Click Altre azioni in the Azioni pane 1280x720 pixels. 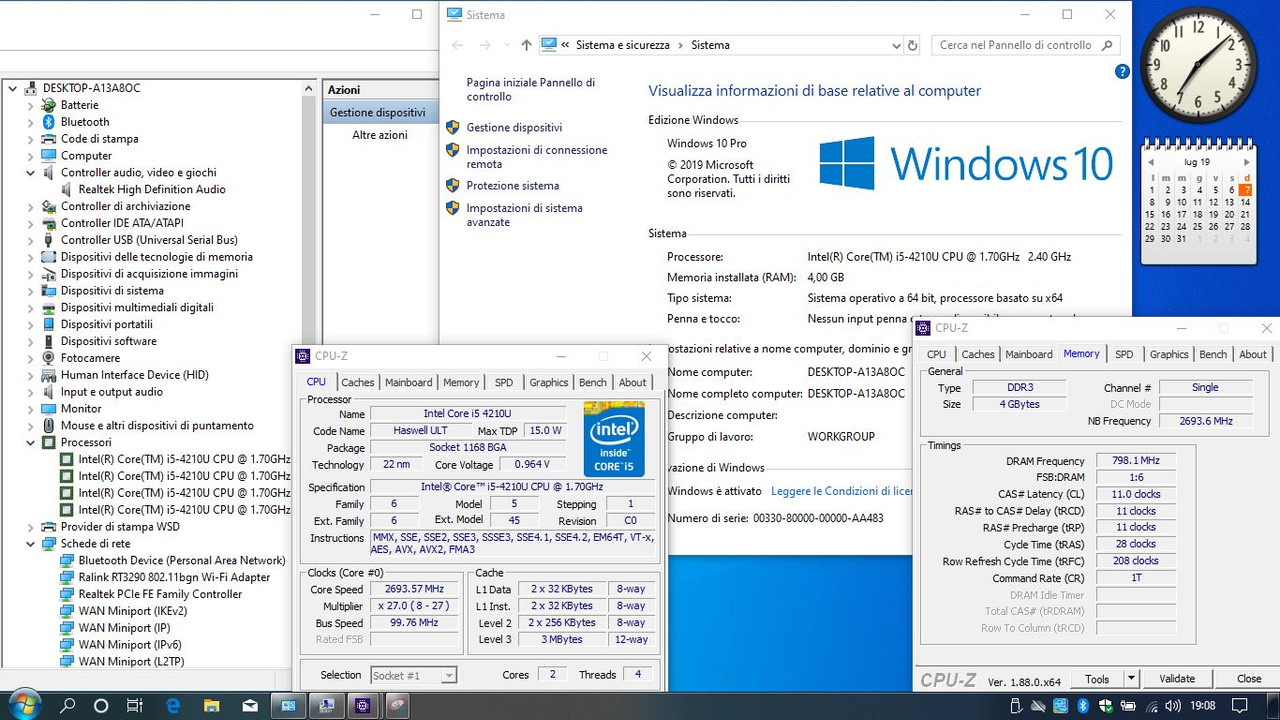[x=380, y=135]
